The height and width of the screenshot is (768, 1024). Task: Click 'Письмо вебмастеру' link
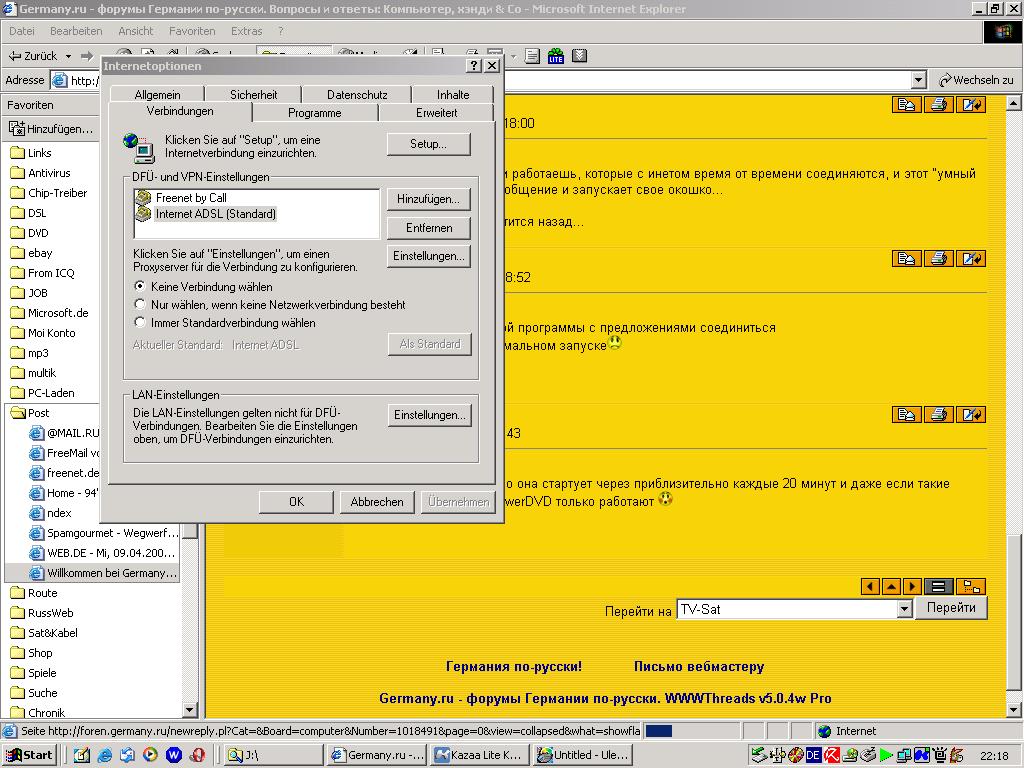click(699, 667)
